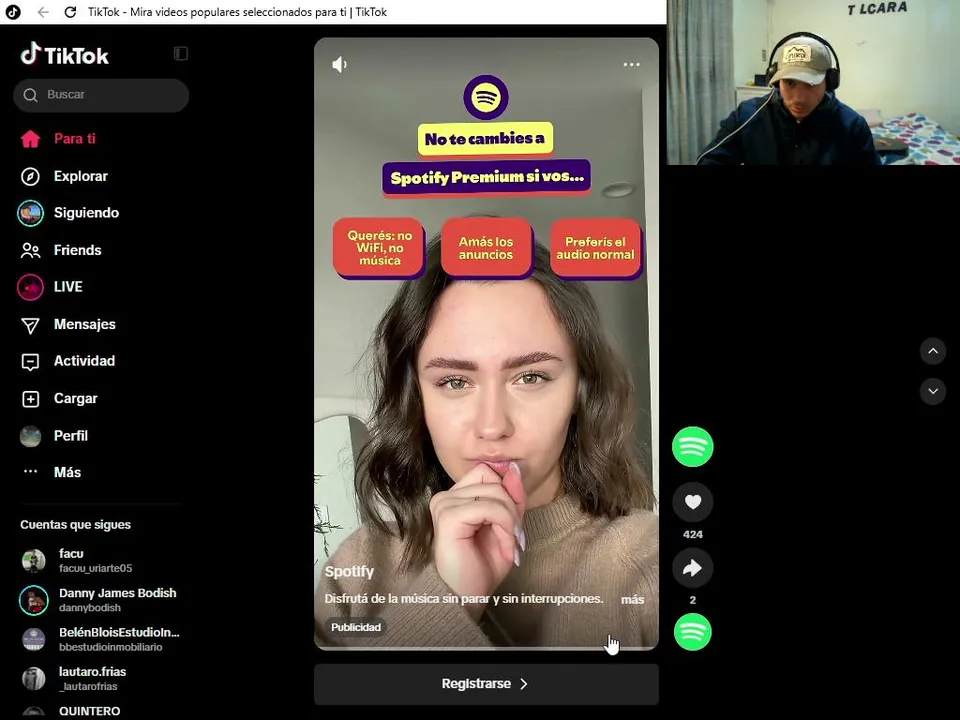Go to the next video with down arrow

click(x=932, y=391)
